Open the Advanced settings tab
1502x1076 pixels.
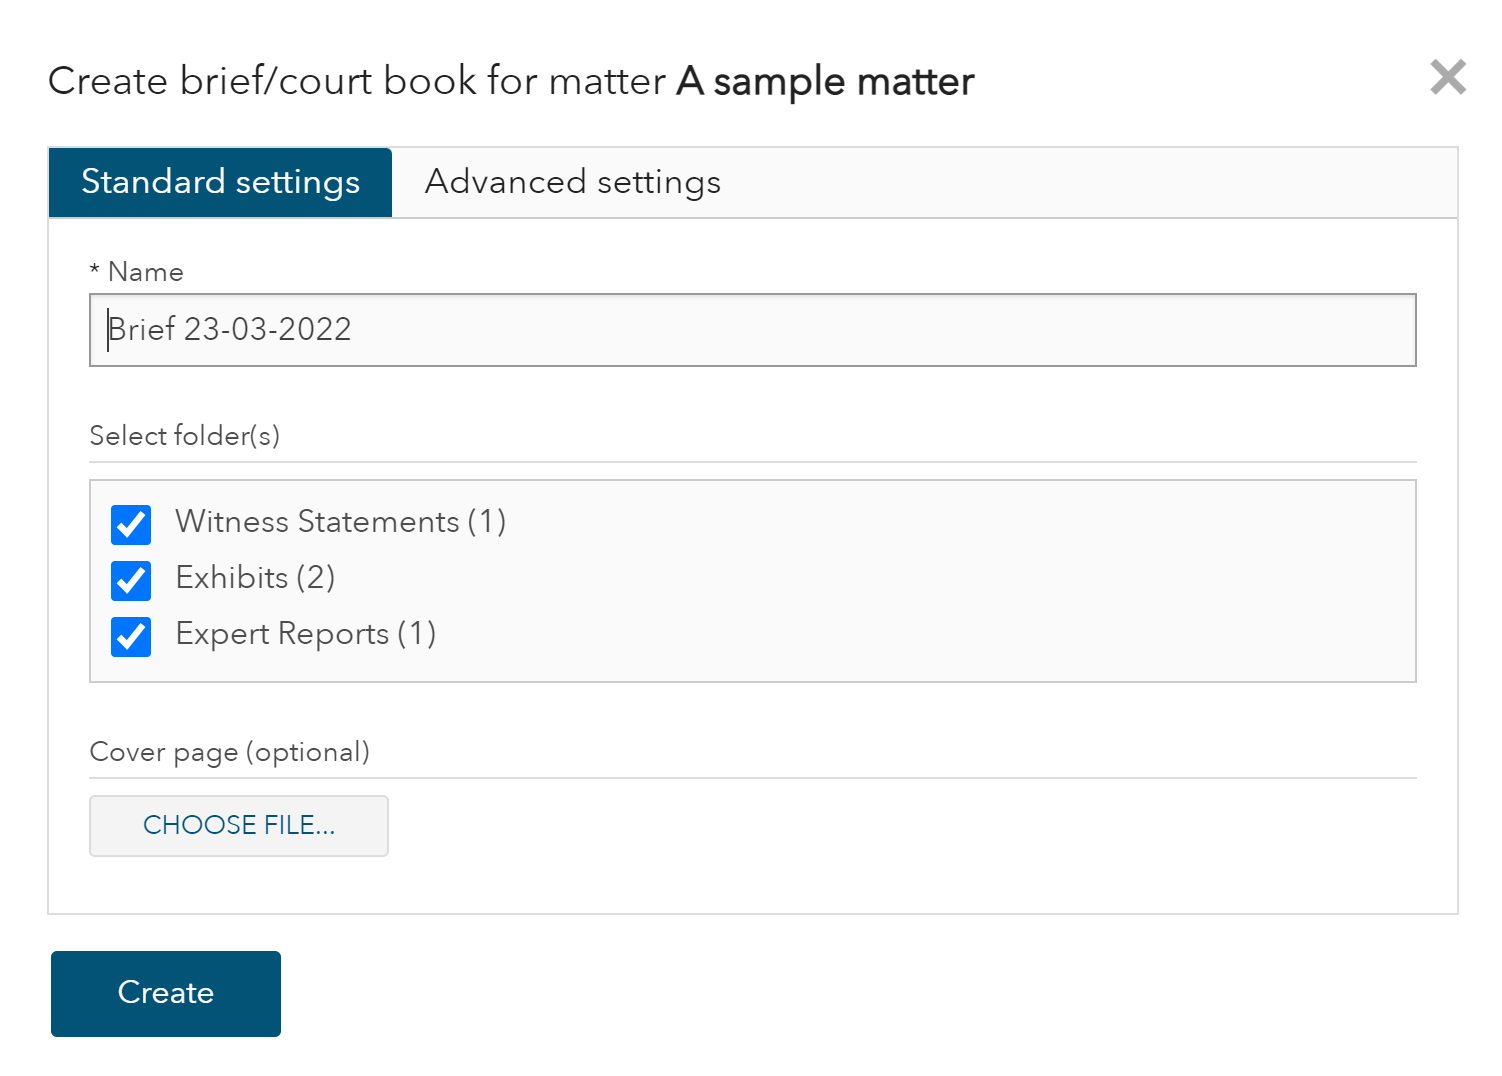[572, 182]
